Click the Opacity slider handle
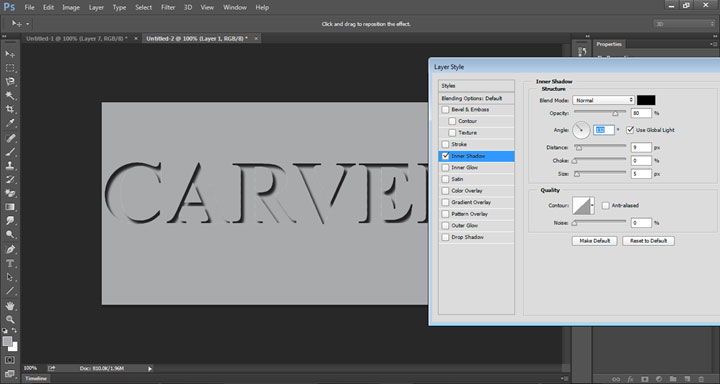 coord(615,113)
